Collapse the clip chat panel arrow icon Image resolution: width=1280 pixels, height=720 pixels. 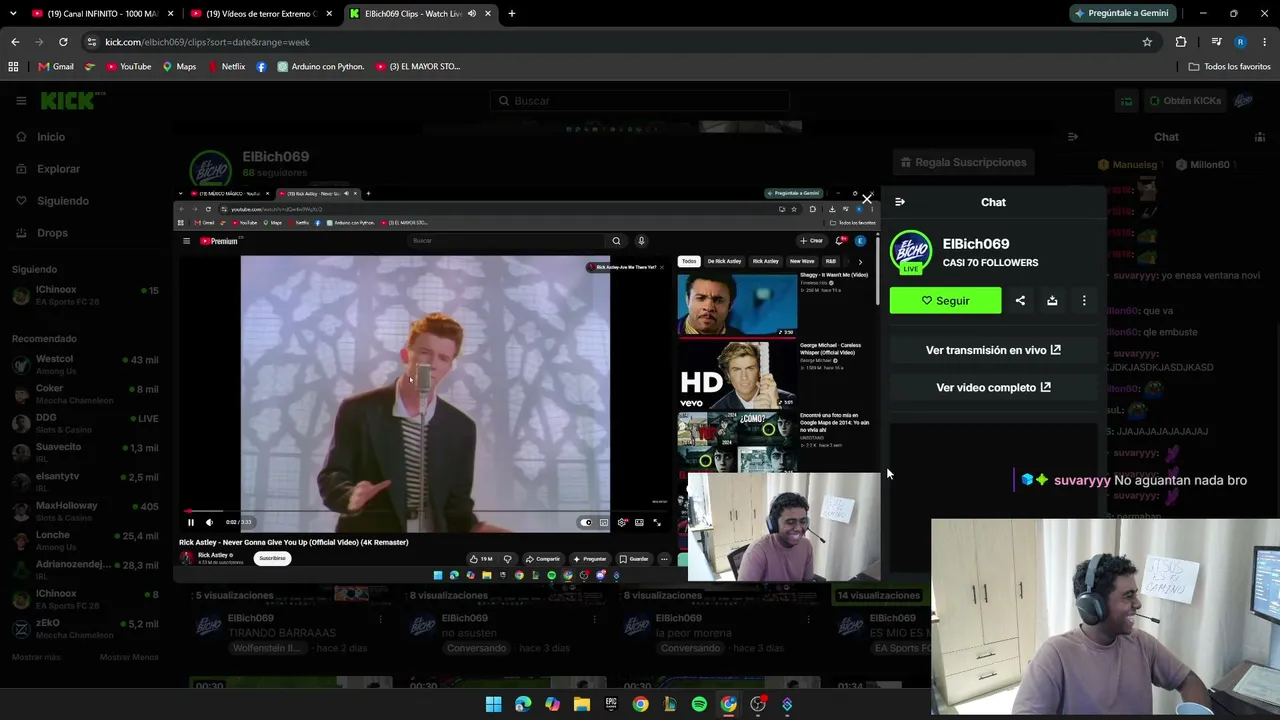tap(900, 202)
